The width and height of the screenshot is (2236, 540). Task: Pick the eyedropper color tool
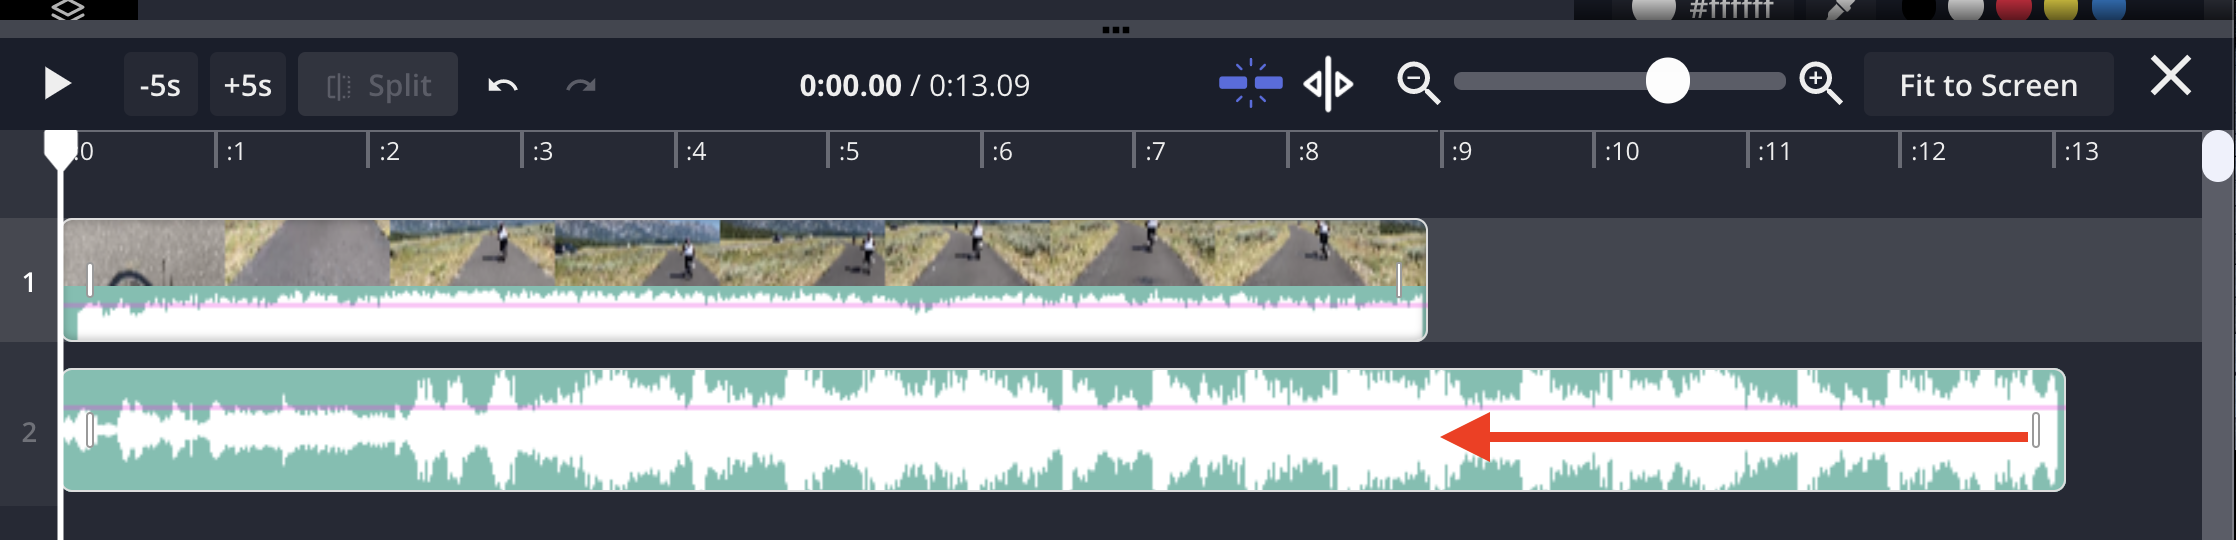[x=1839, y=9]
